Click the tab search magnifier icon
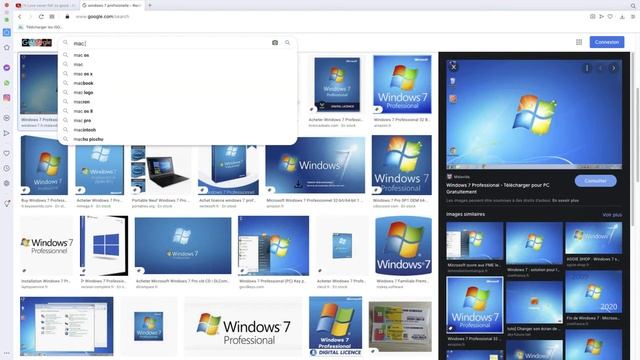The height and width of the screenshot is (360, 640). [x=633, y=5]
